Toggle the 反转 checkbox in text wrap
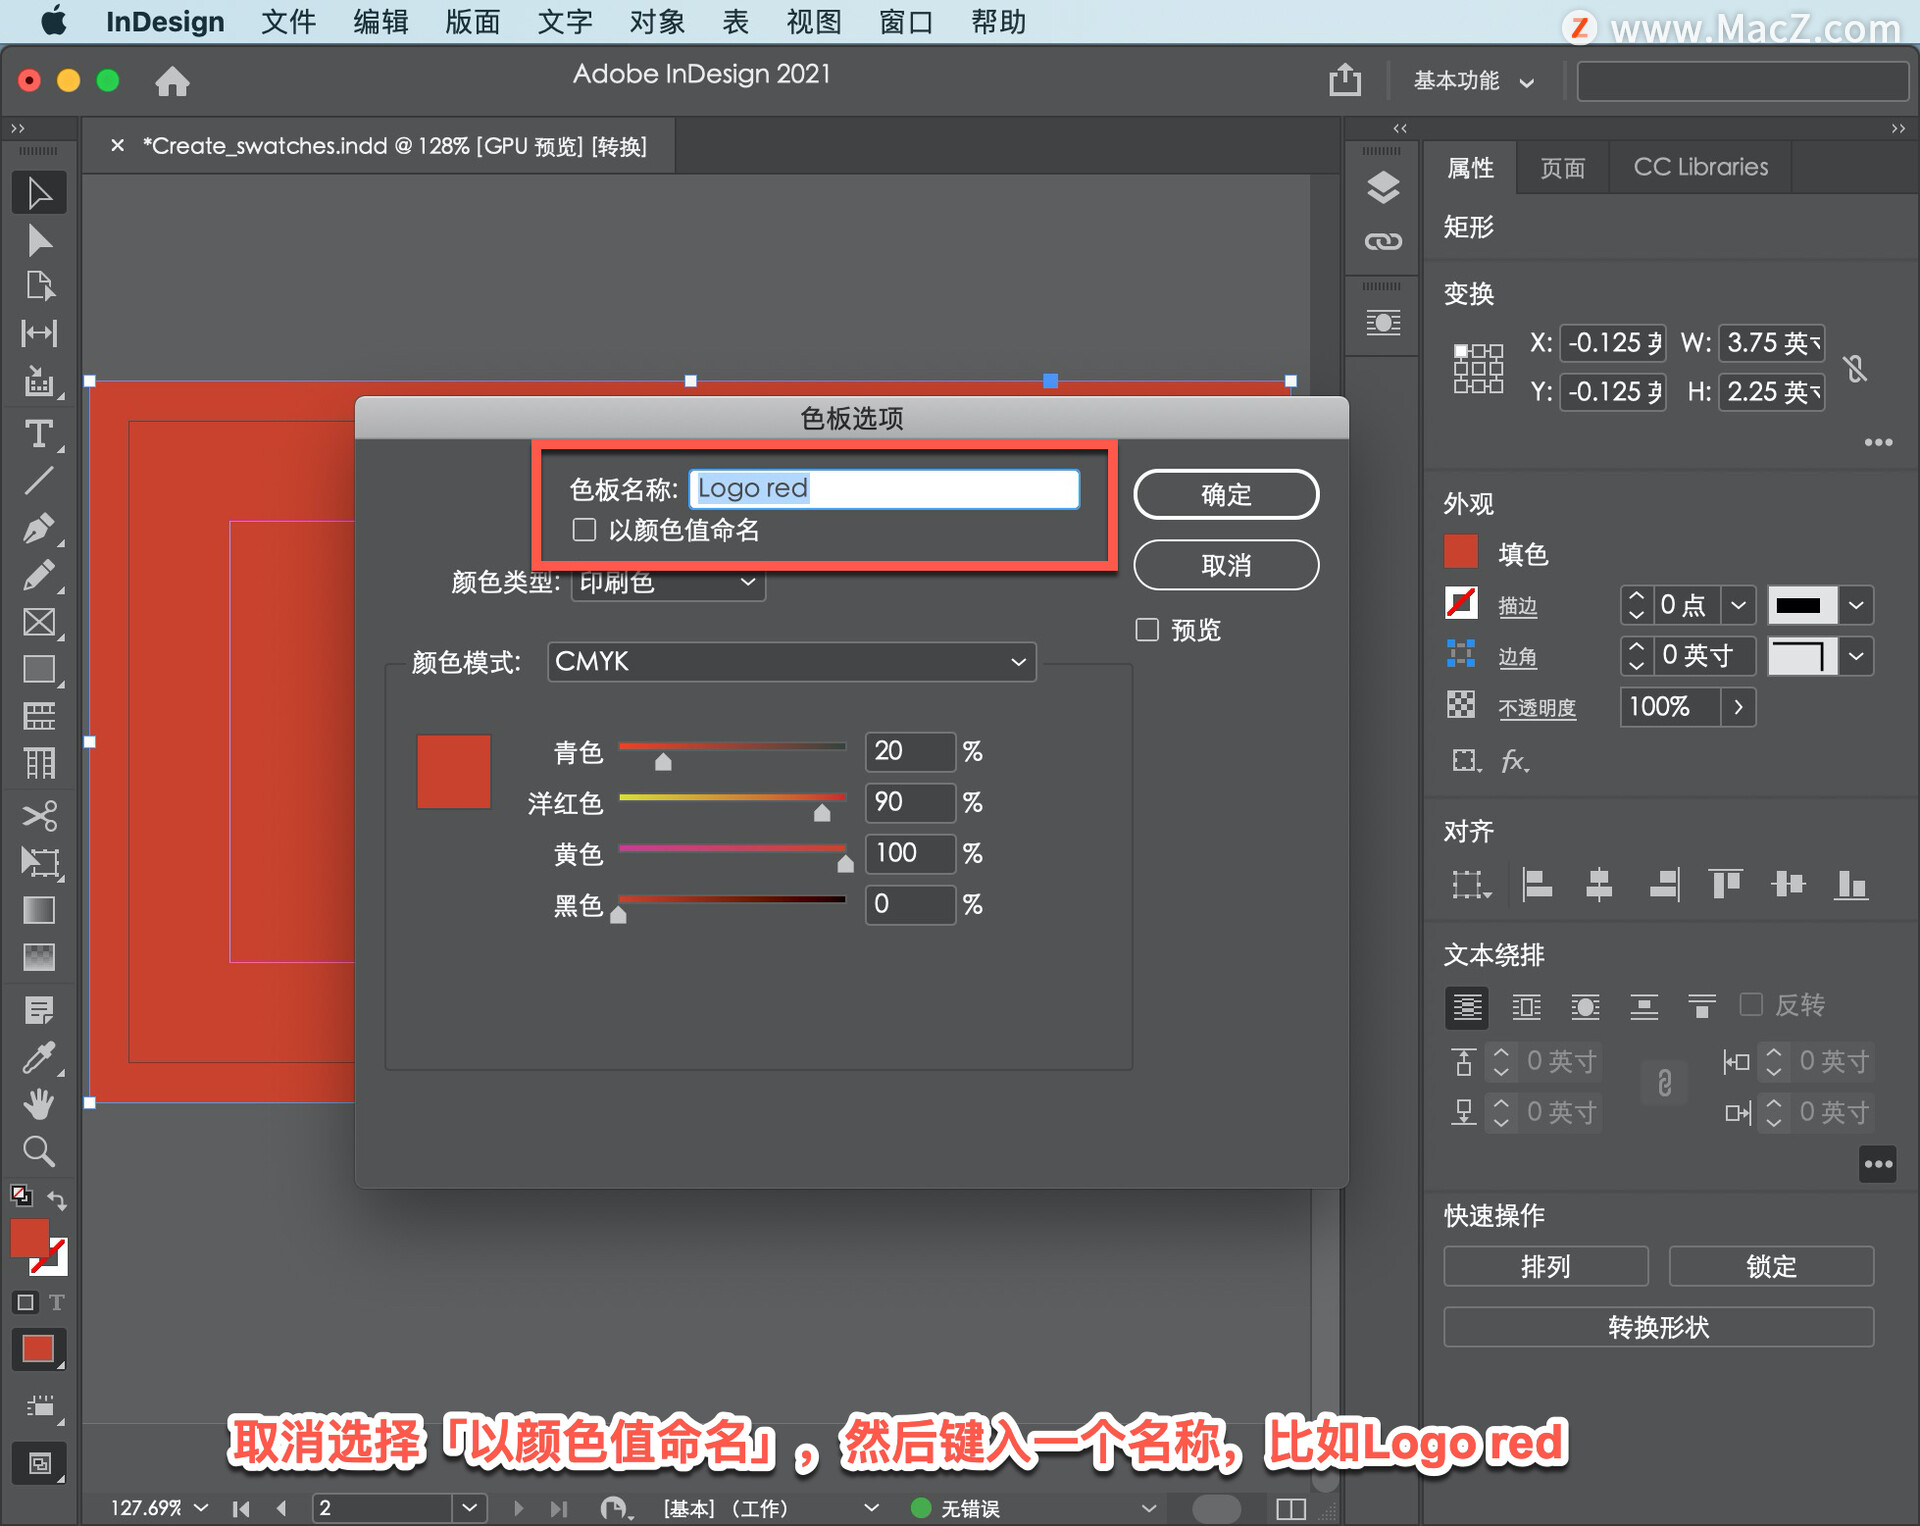This screenshot has height=1526, width=1920. click(1751, 1004)
